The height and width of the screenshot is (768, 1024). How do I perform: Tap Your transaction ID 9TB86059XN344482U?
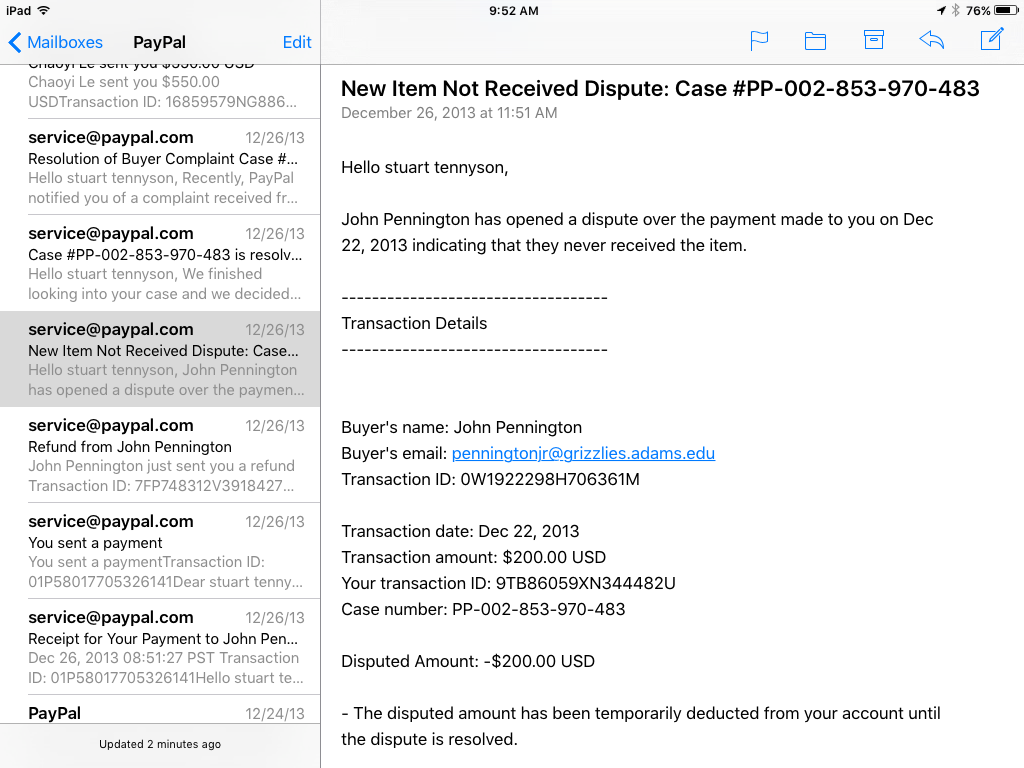click(508, 583)
